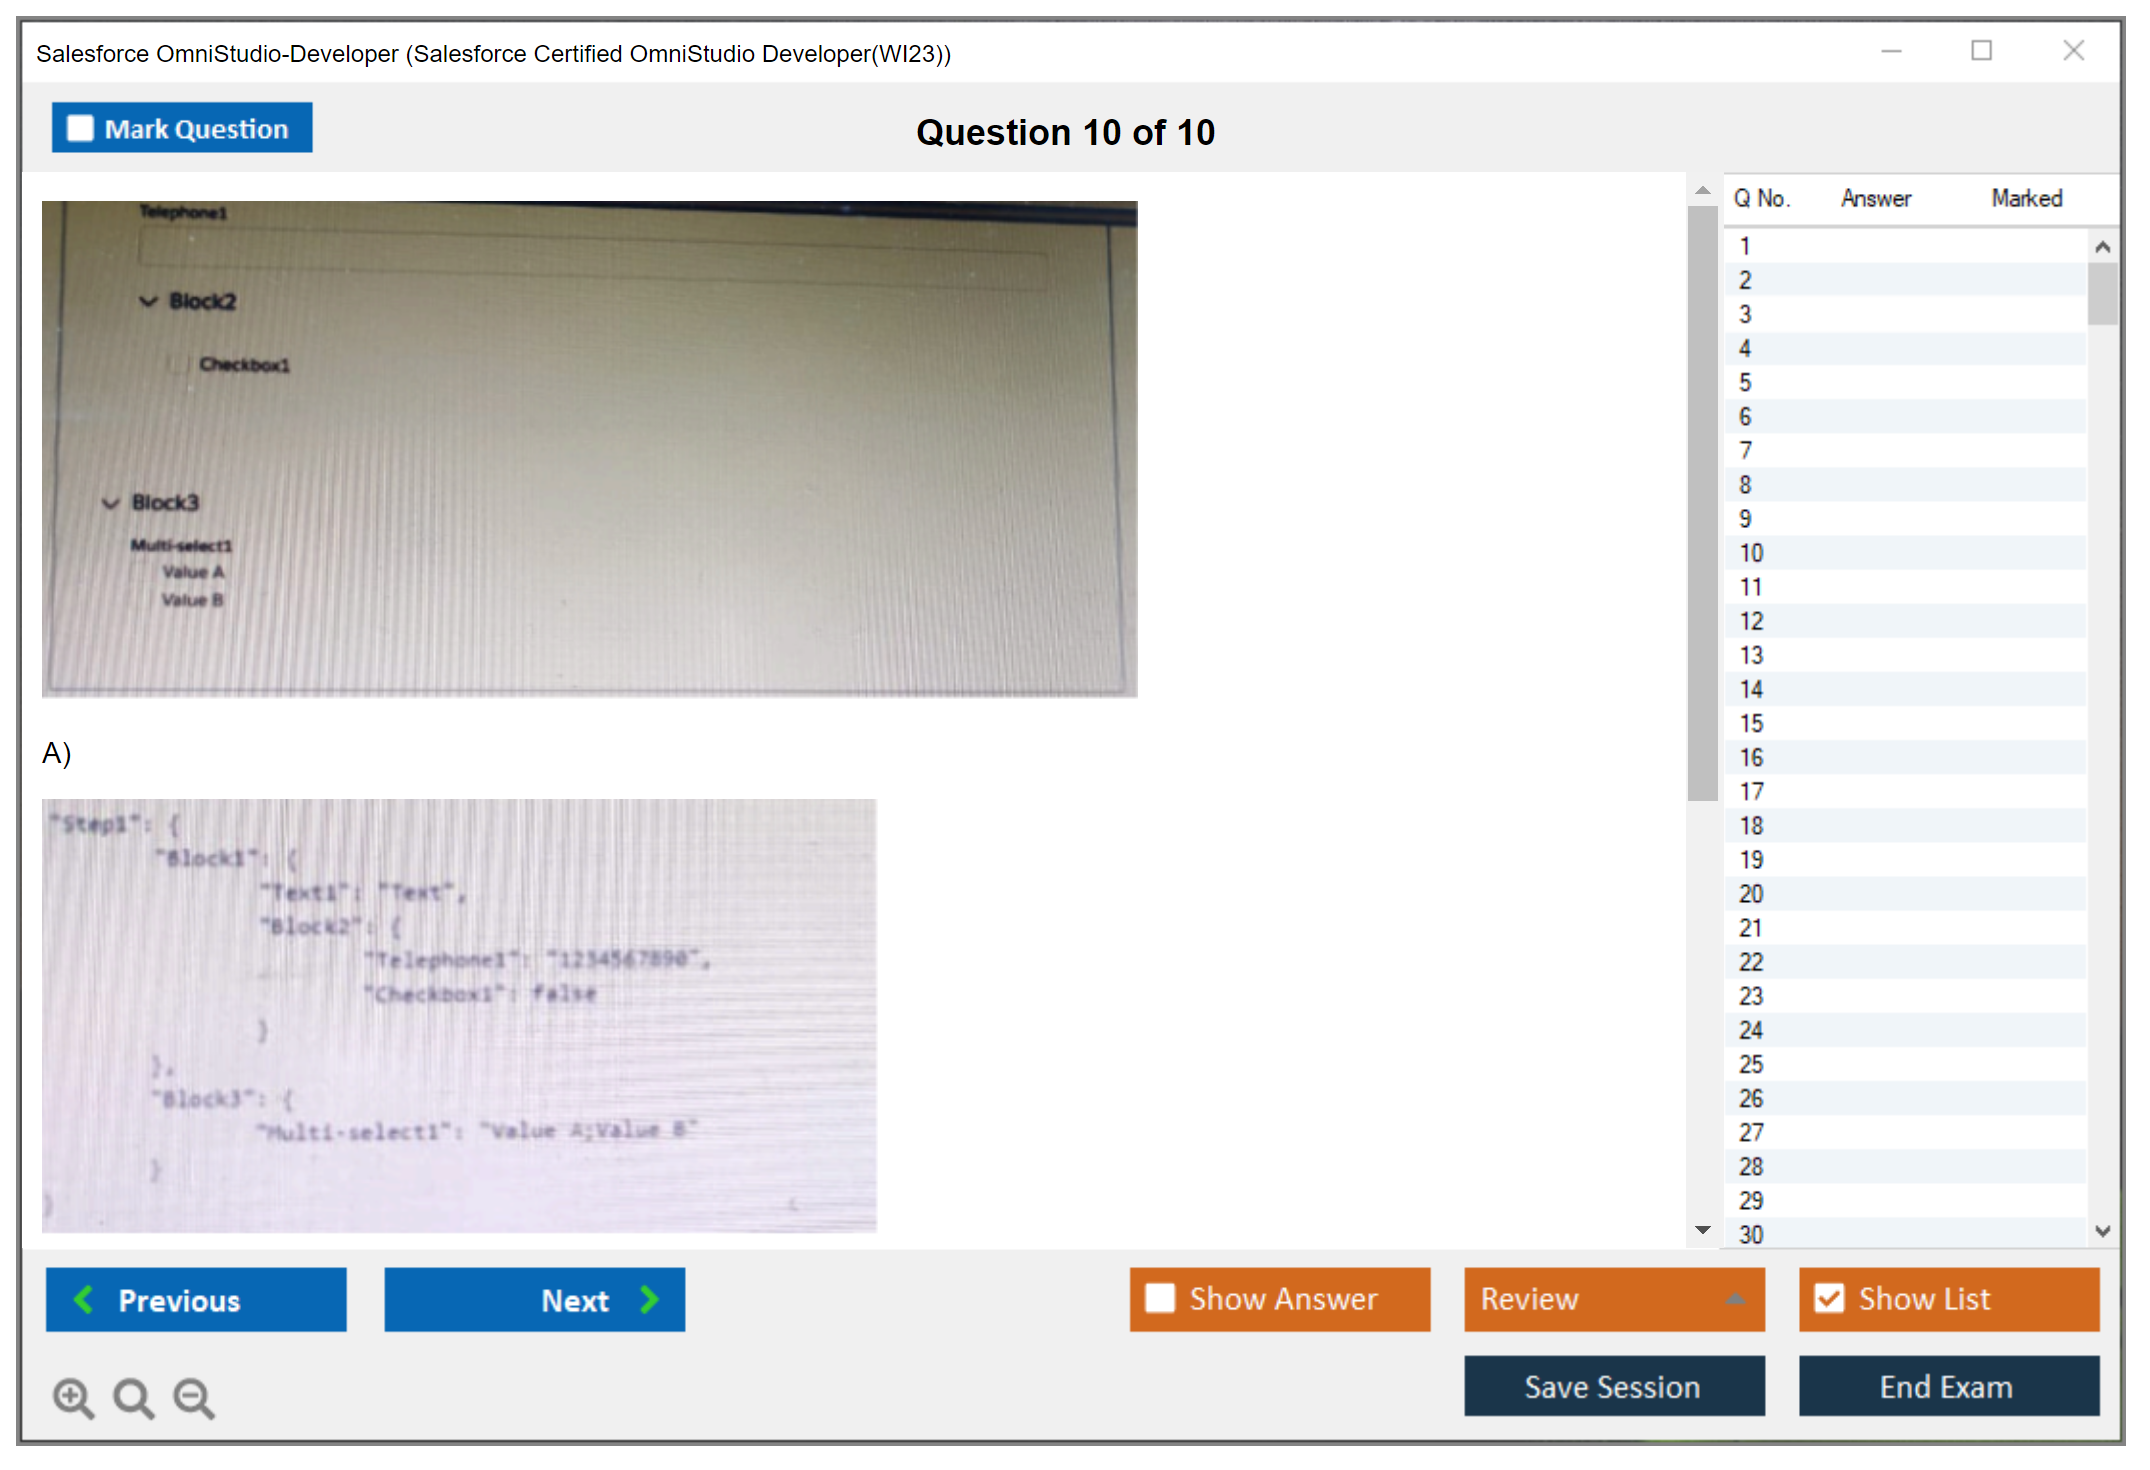Click question pane scroll down arrow
This screenshot has width=2150, height=1470.
point(1702,1230)
